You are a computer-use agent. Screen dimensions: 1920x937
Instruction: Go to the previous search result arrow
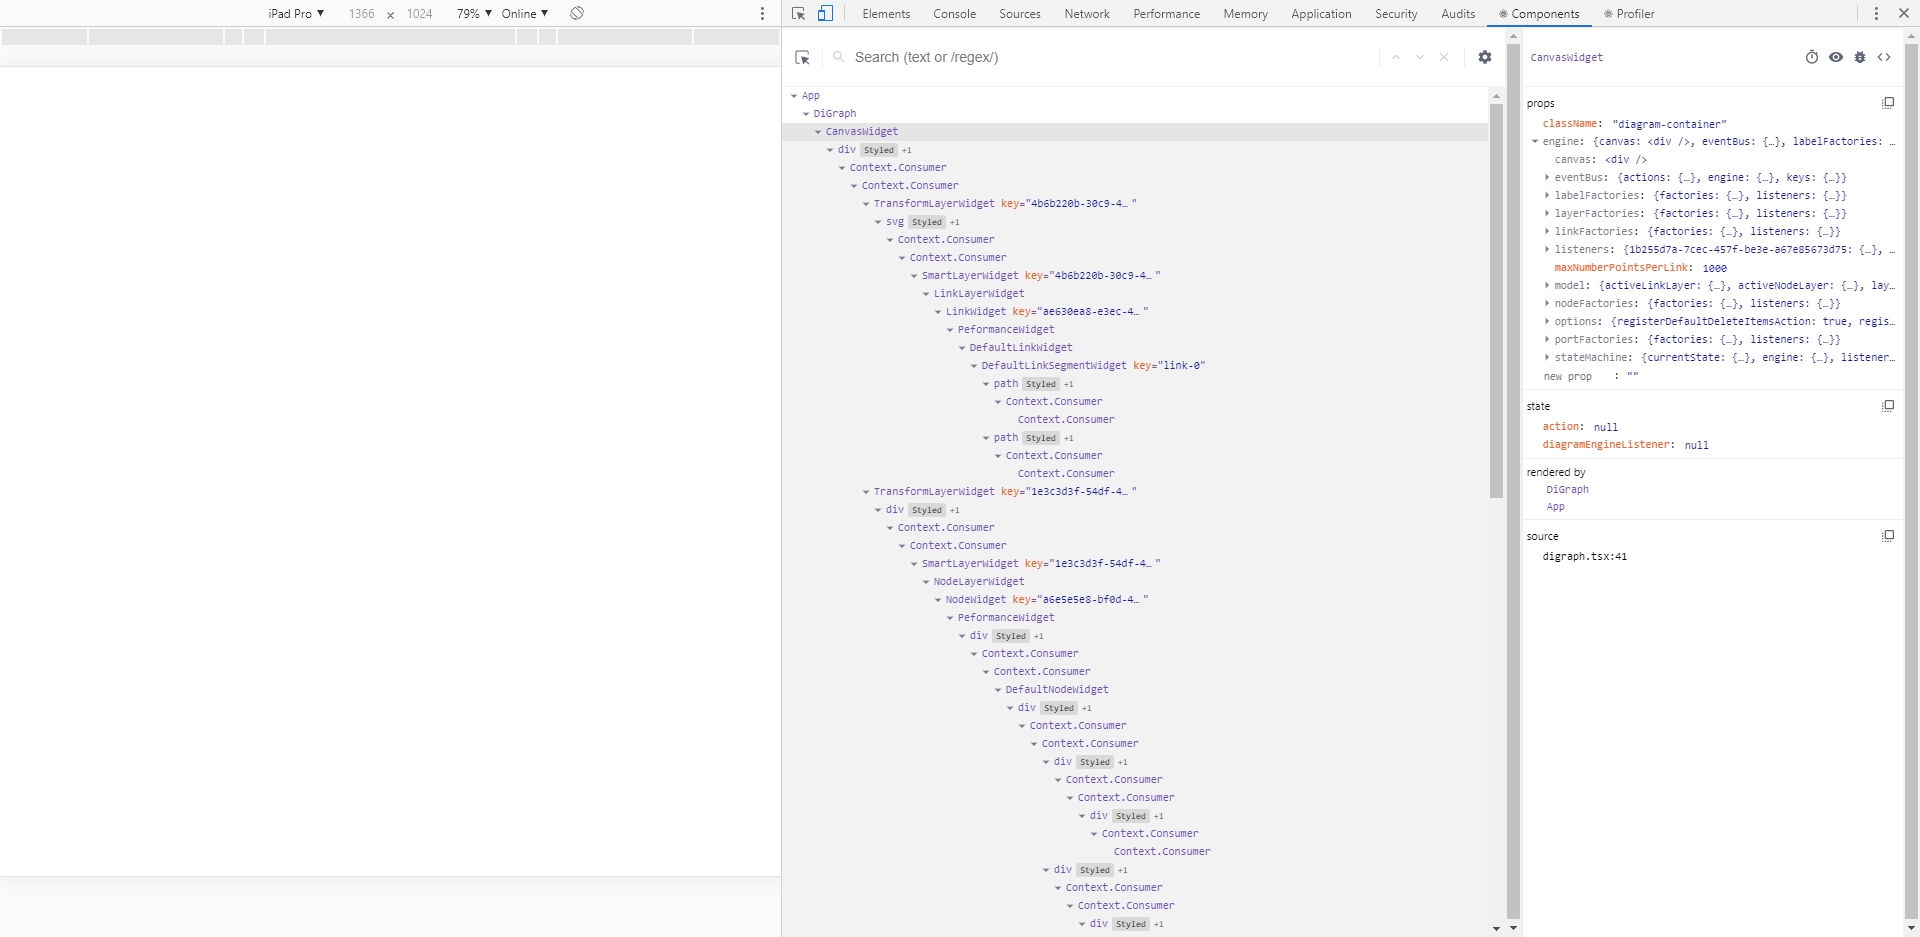[1396, 57]
